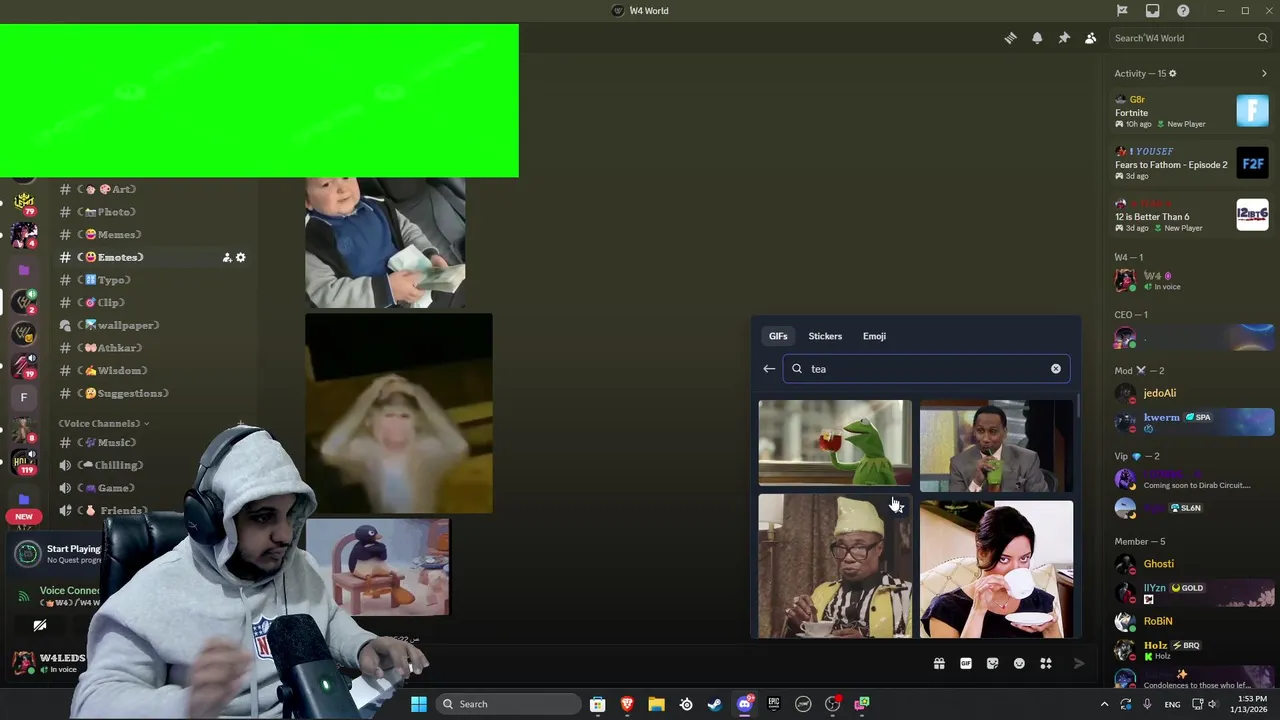Viewport: 1280px width, 720px height.
Task: Open Ghosti member profile
Action: [x=1192, y=564]
